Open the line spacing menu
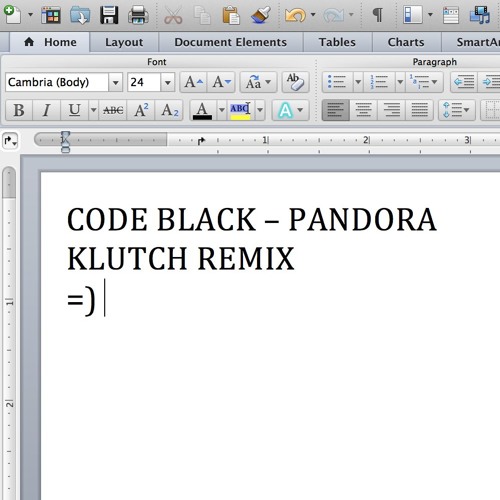The height and width of the screenshot is (500, 500). point(456,110)
